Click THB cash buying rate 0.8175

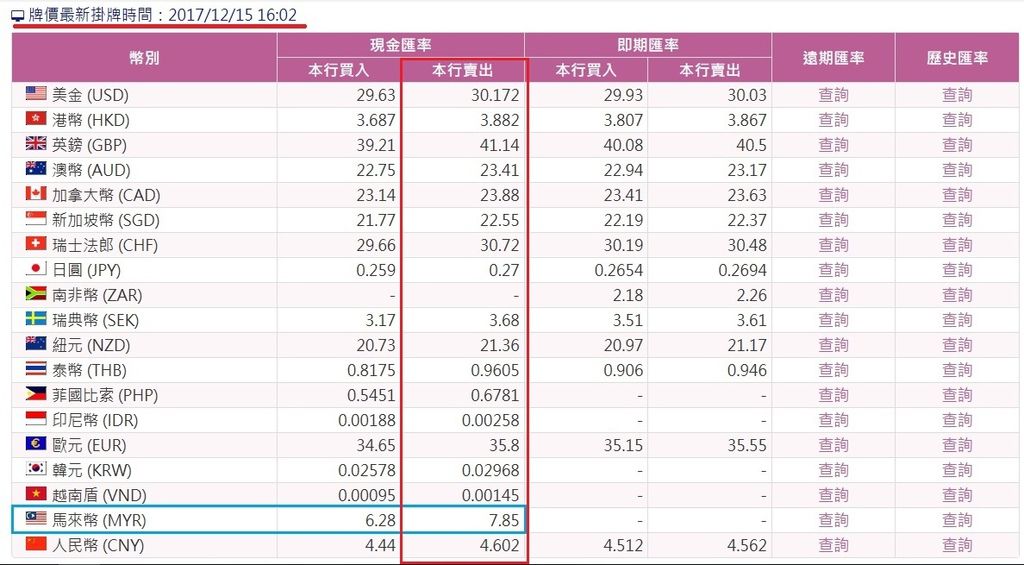(371, 370)
